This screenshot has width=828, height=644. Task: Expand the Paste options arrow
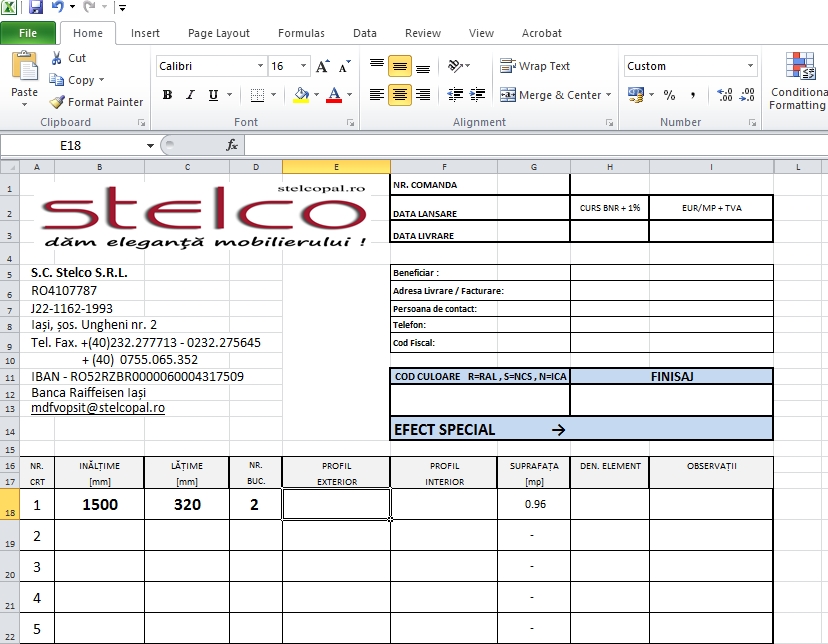pyautogui.click(x=24, y=104)
